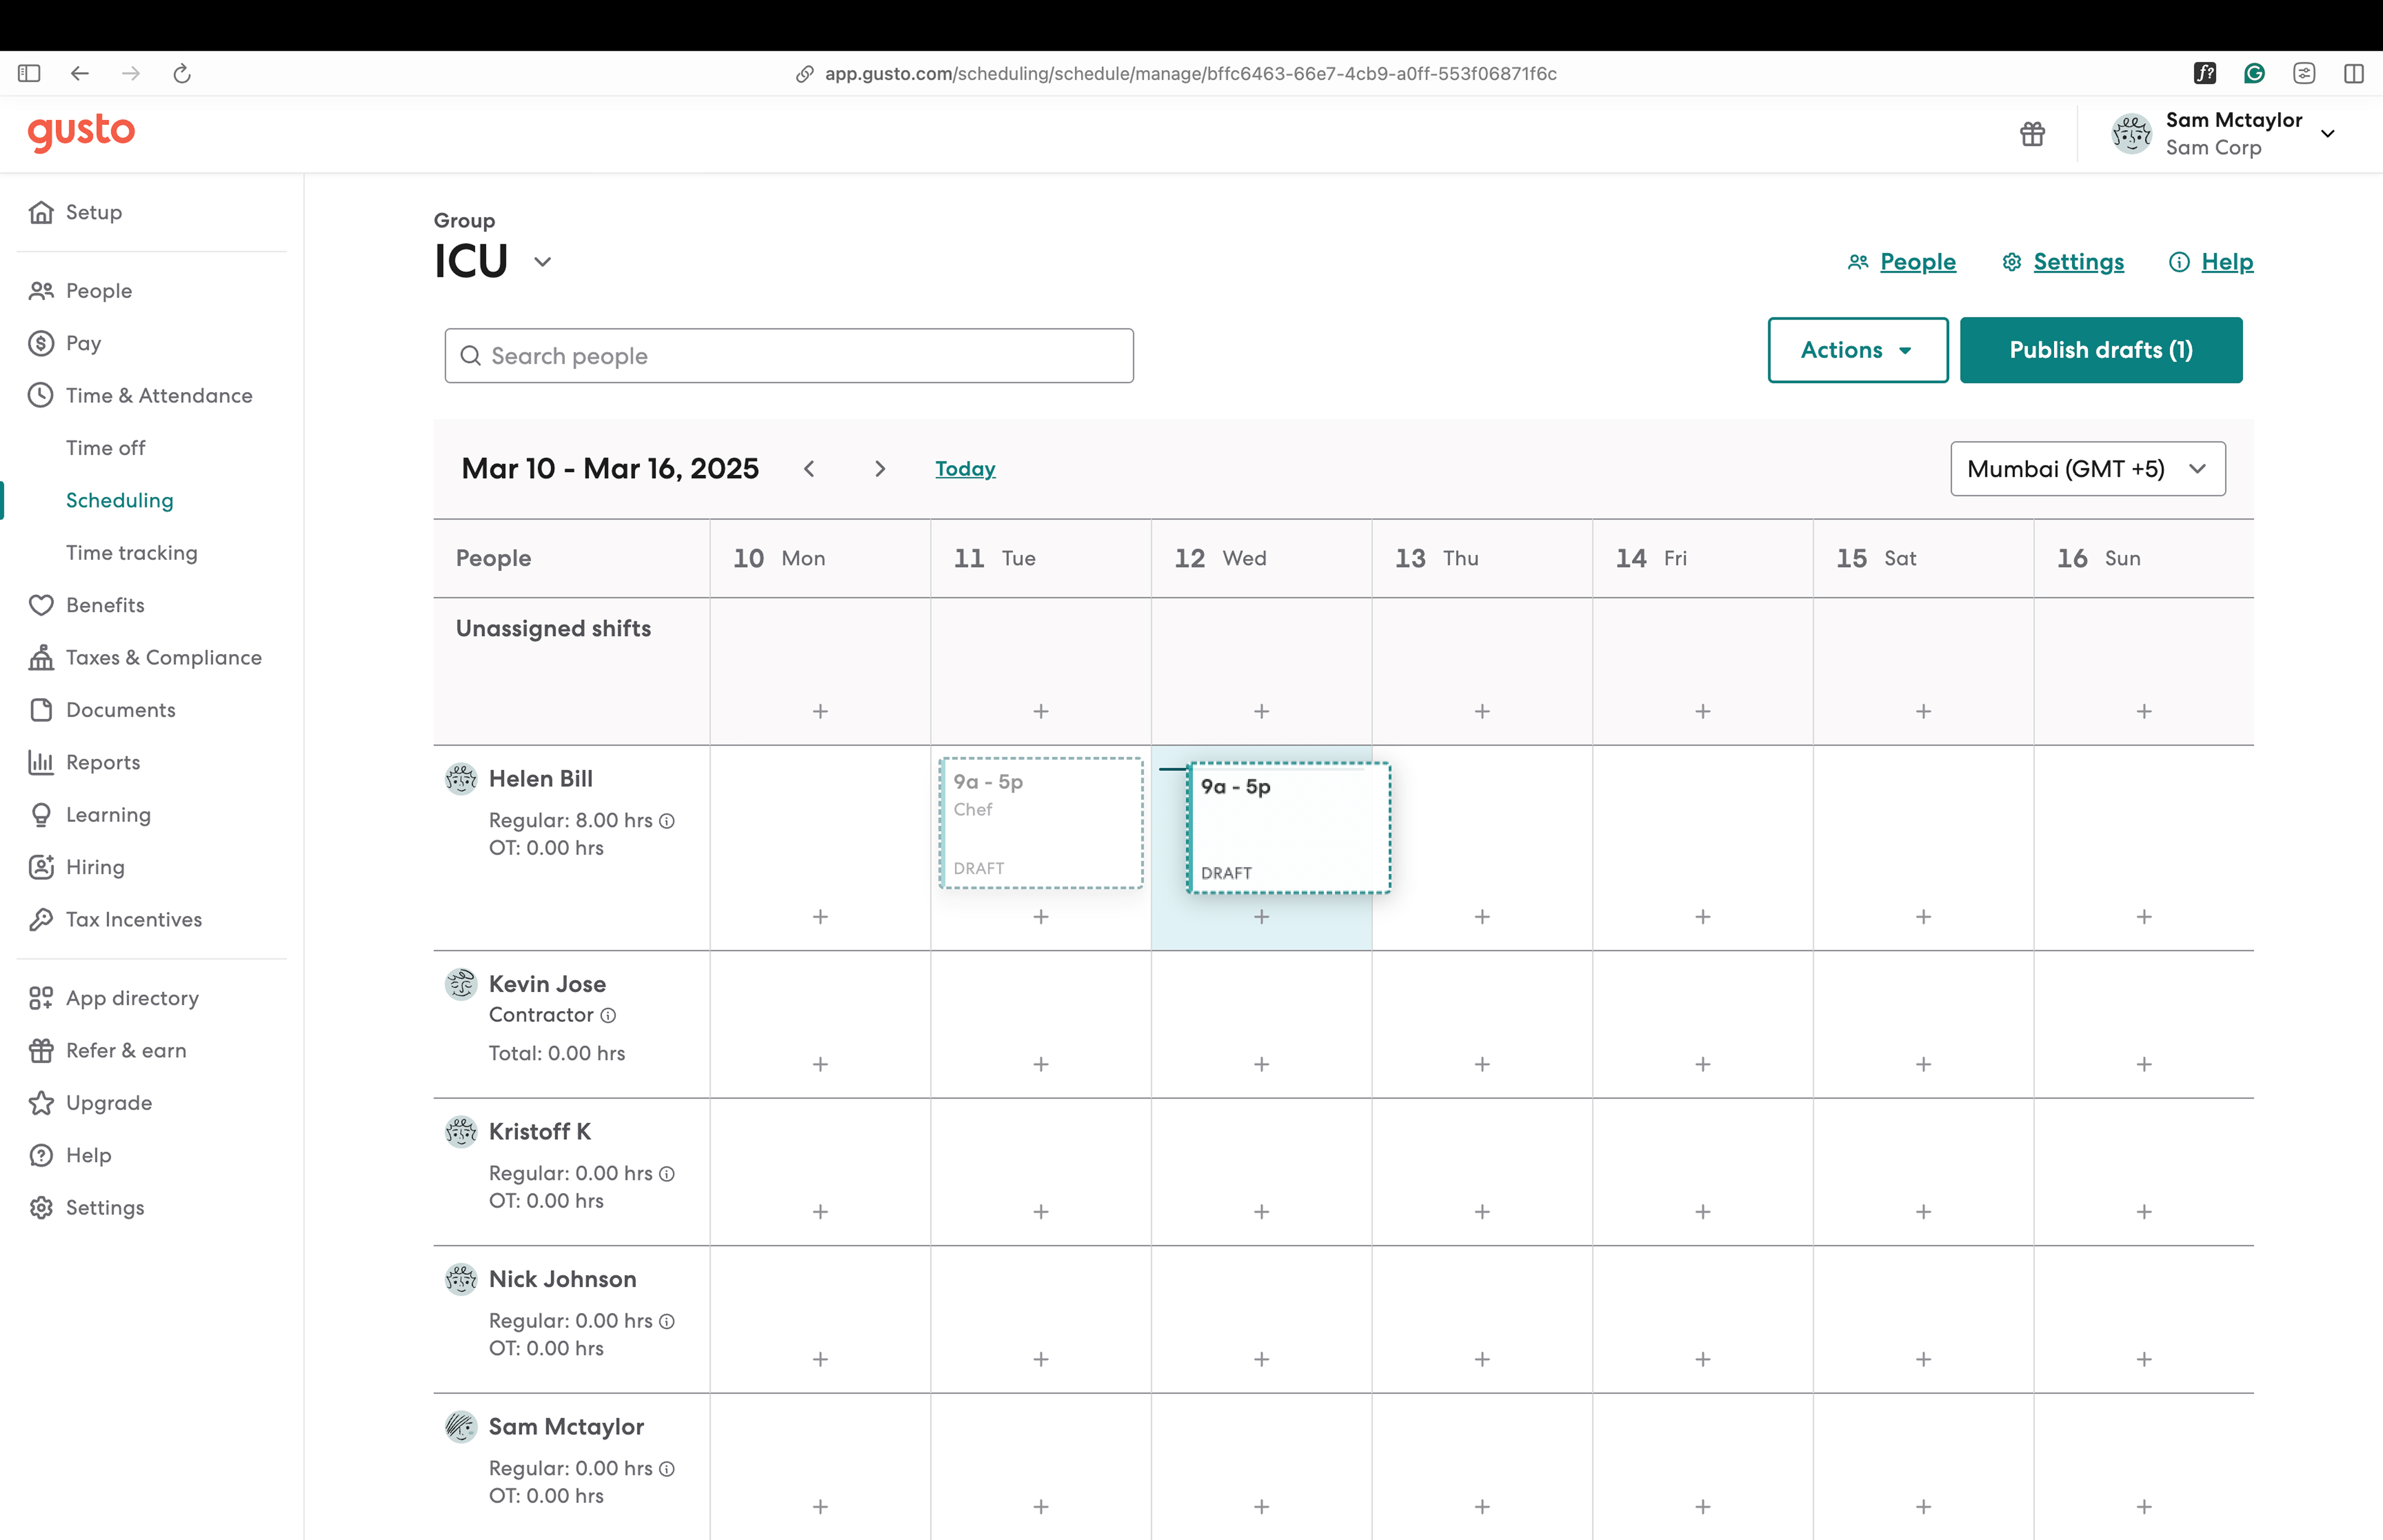Select Time tracking in the sidebar

click(x=131, y=553)
